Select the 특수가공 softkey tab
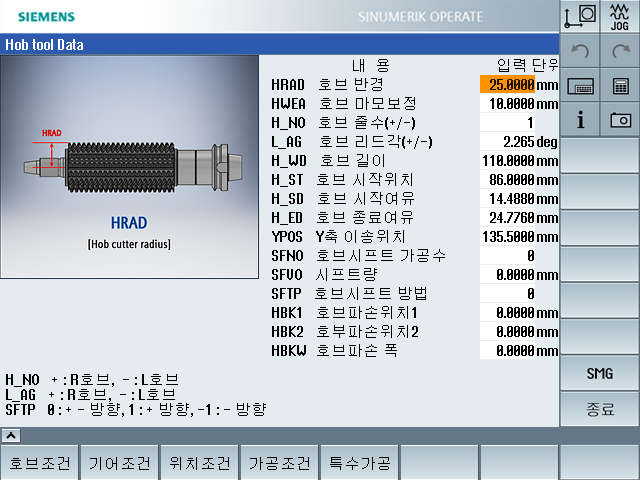Screen dimensions: 640x480 point(360,463)
